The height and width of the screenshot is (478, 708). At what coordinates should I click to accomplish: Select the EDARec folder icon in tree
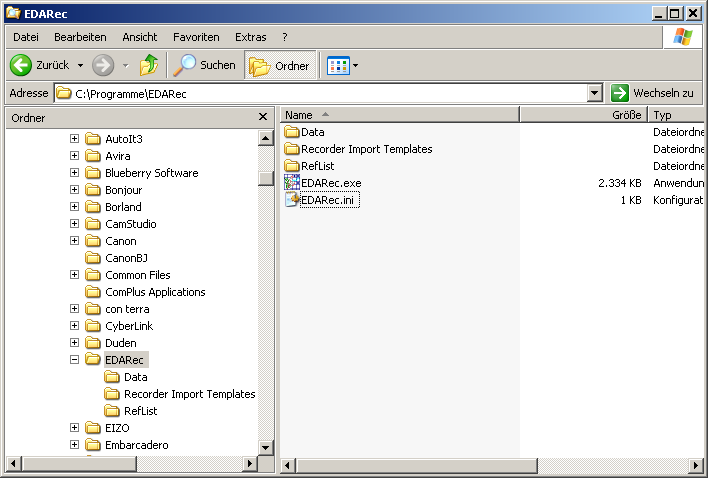pyautogui.click(x=93, y=360)
